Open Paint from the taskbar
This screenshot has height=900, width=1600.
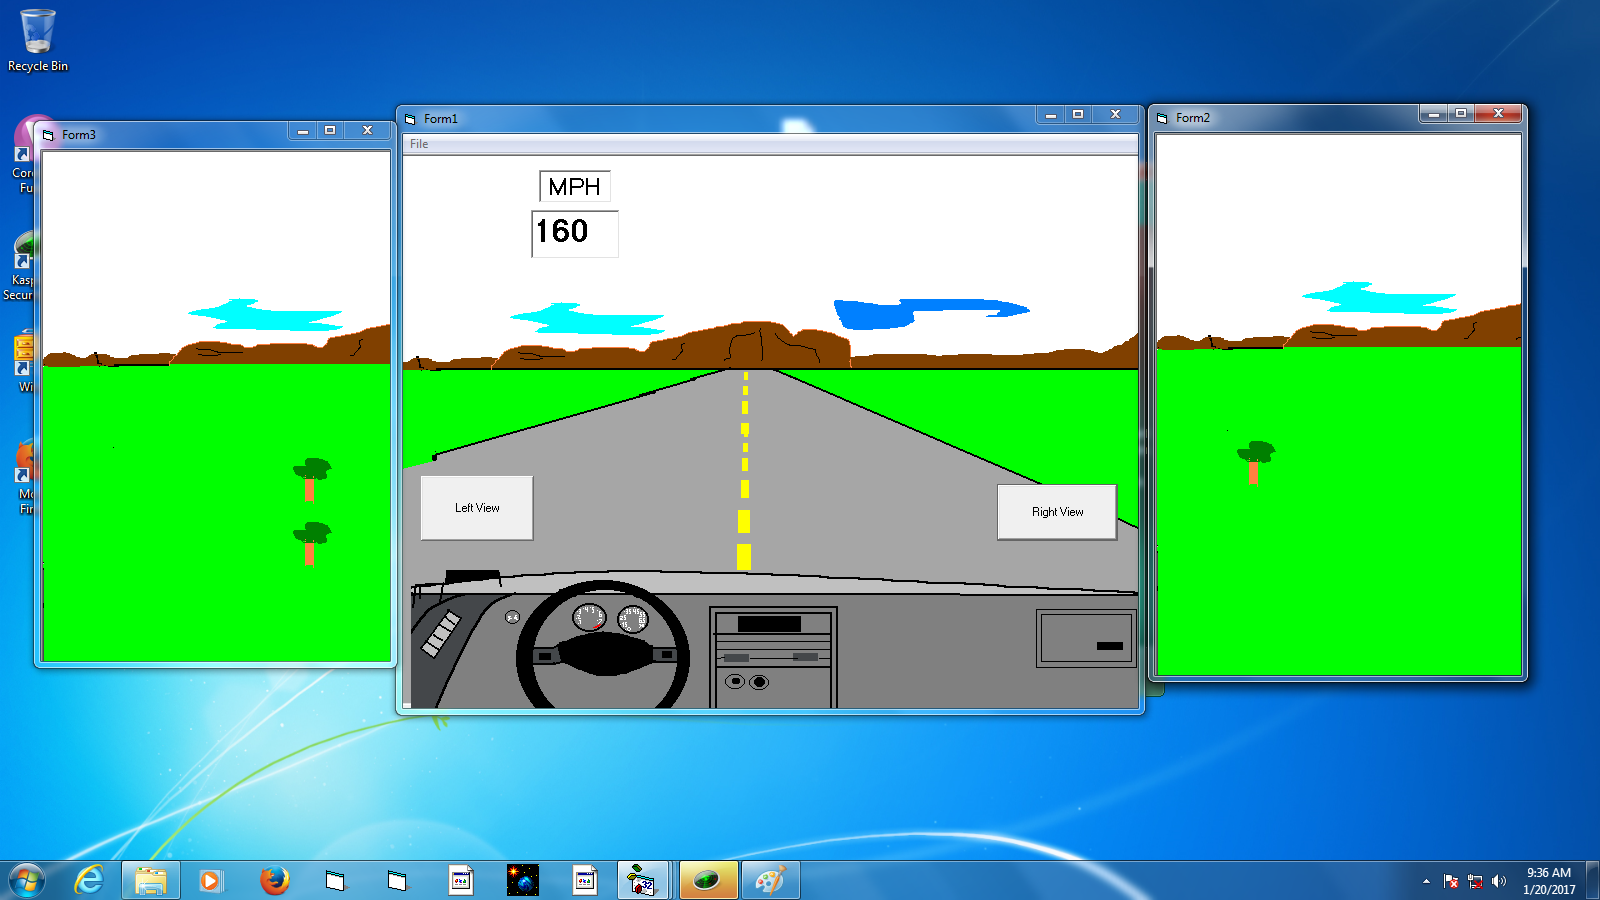pos(770,881)
